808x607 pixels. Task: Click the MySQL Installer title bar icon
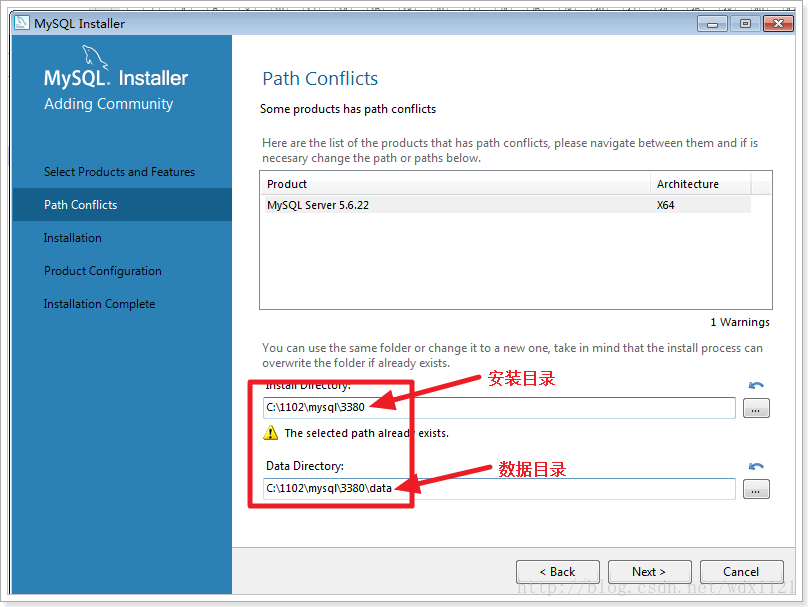pyautogui.click(x=22, y=23)
